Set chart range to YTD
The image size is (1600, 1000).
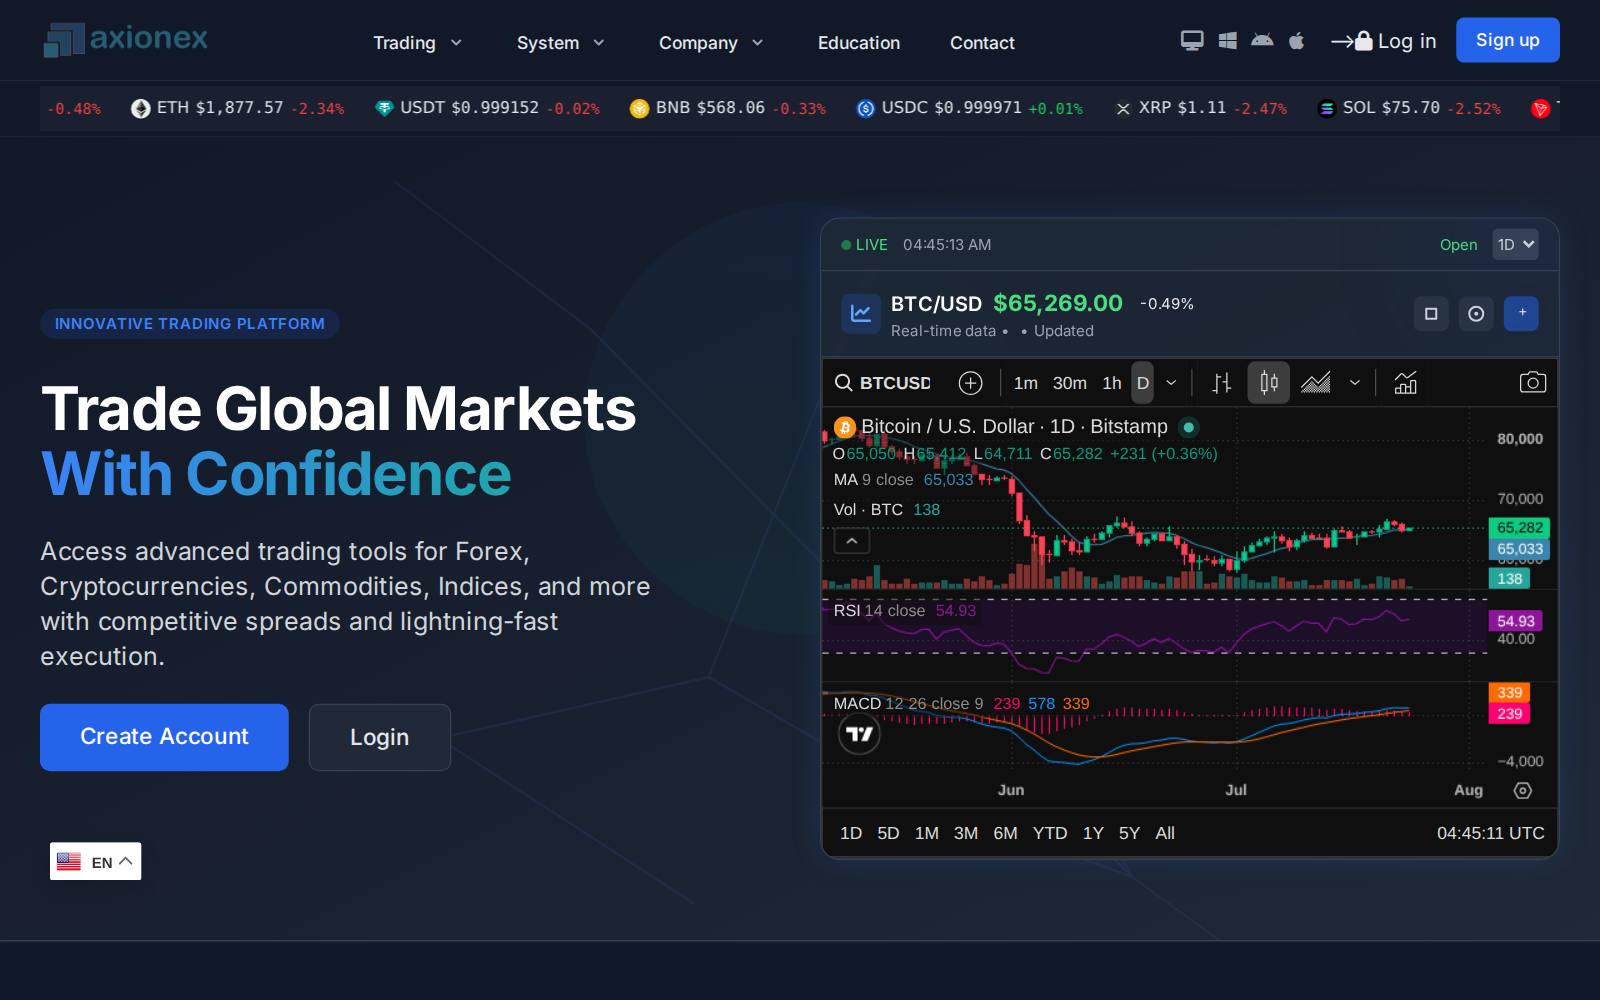pyautogui.click(x=1050, y=833)
